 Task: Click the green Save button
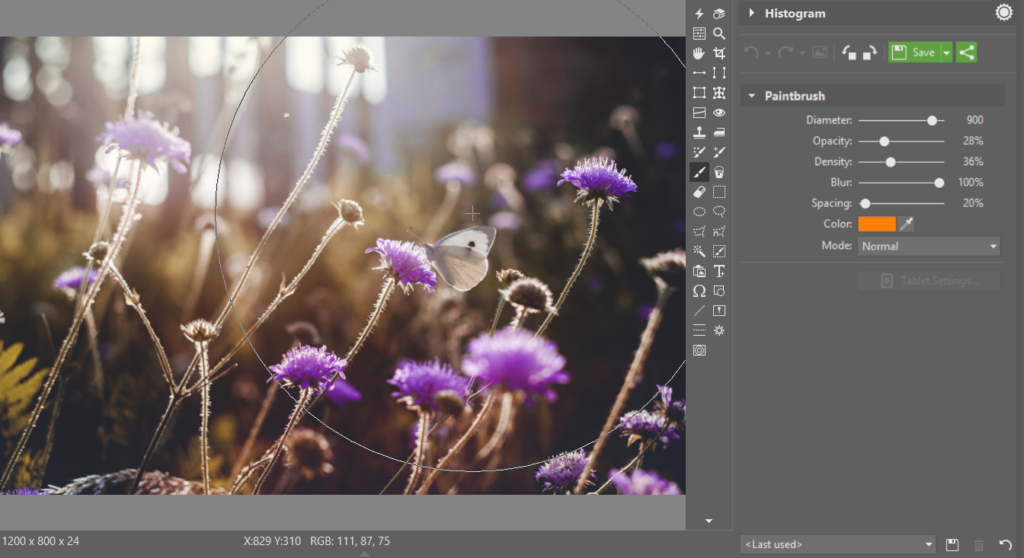pos(914,52)
